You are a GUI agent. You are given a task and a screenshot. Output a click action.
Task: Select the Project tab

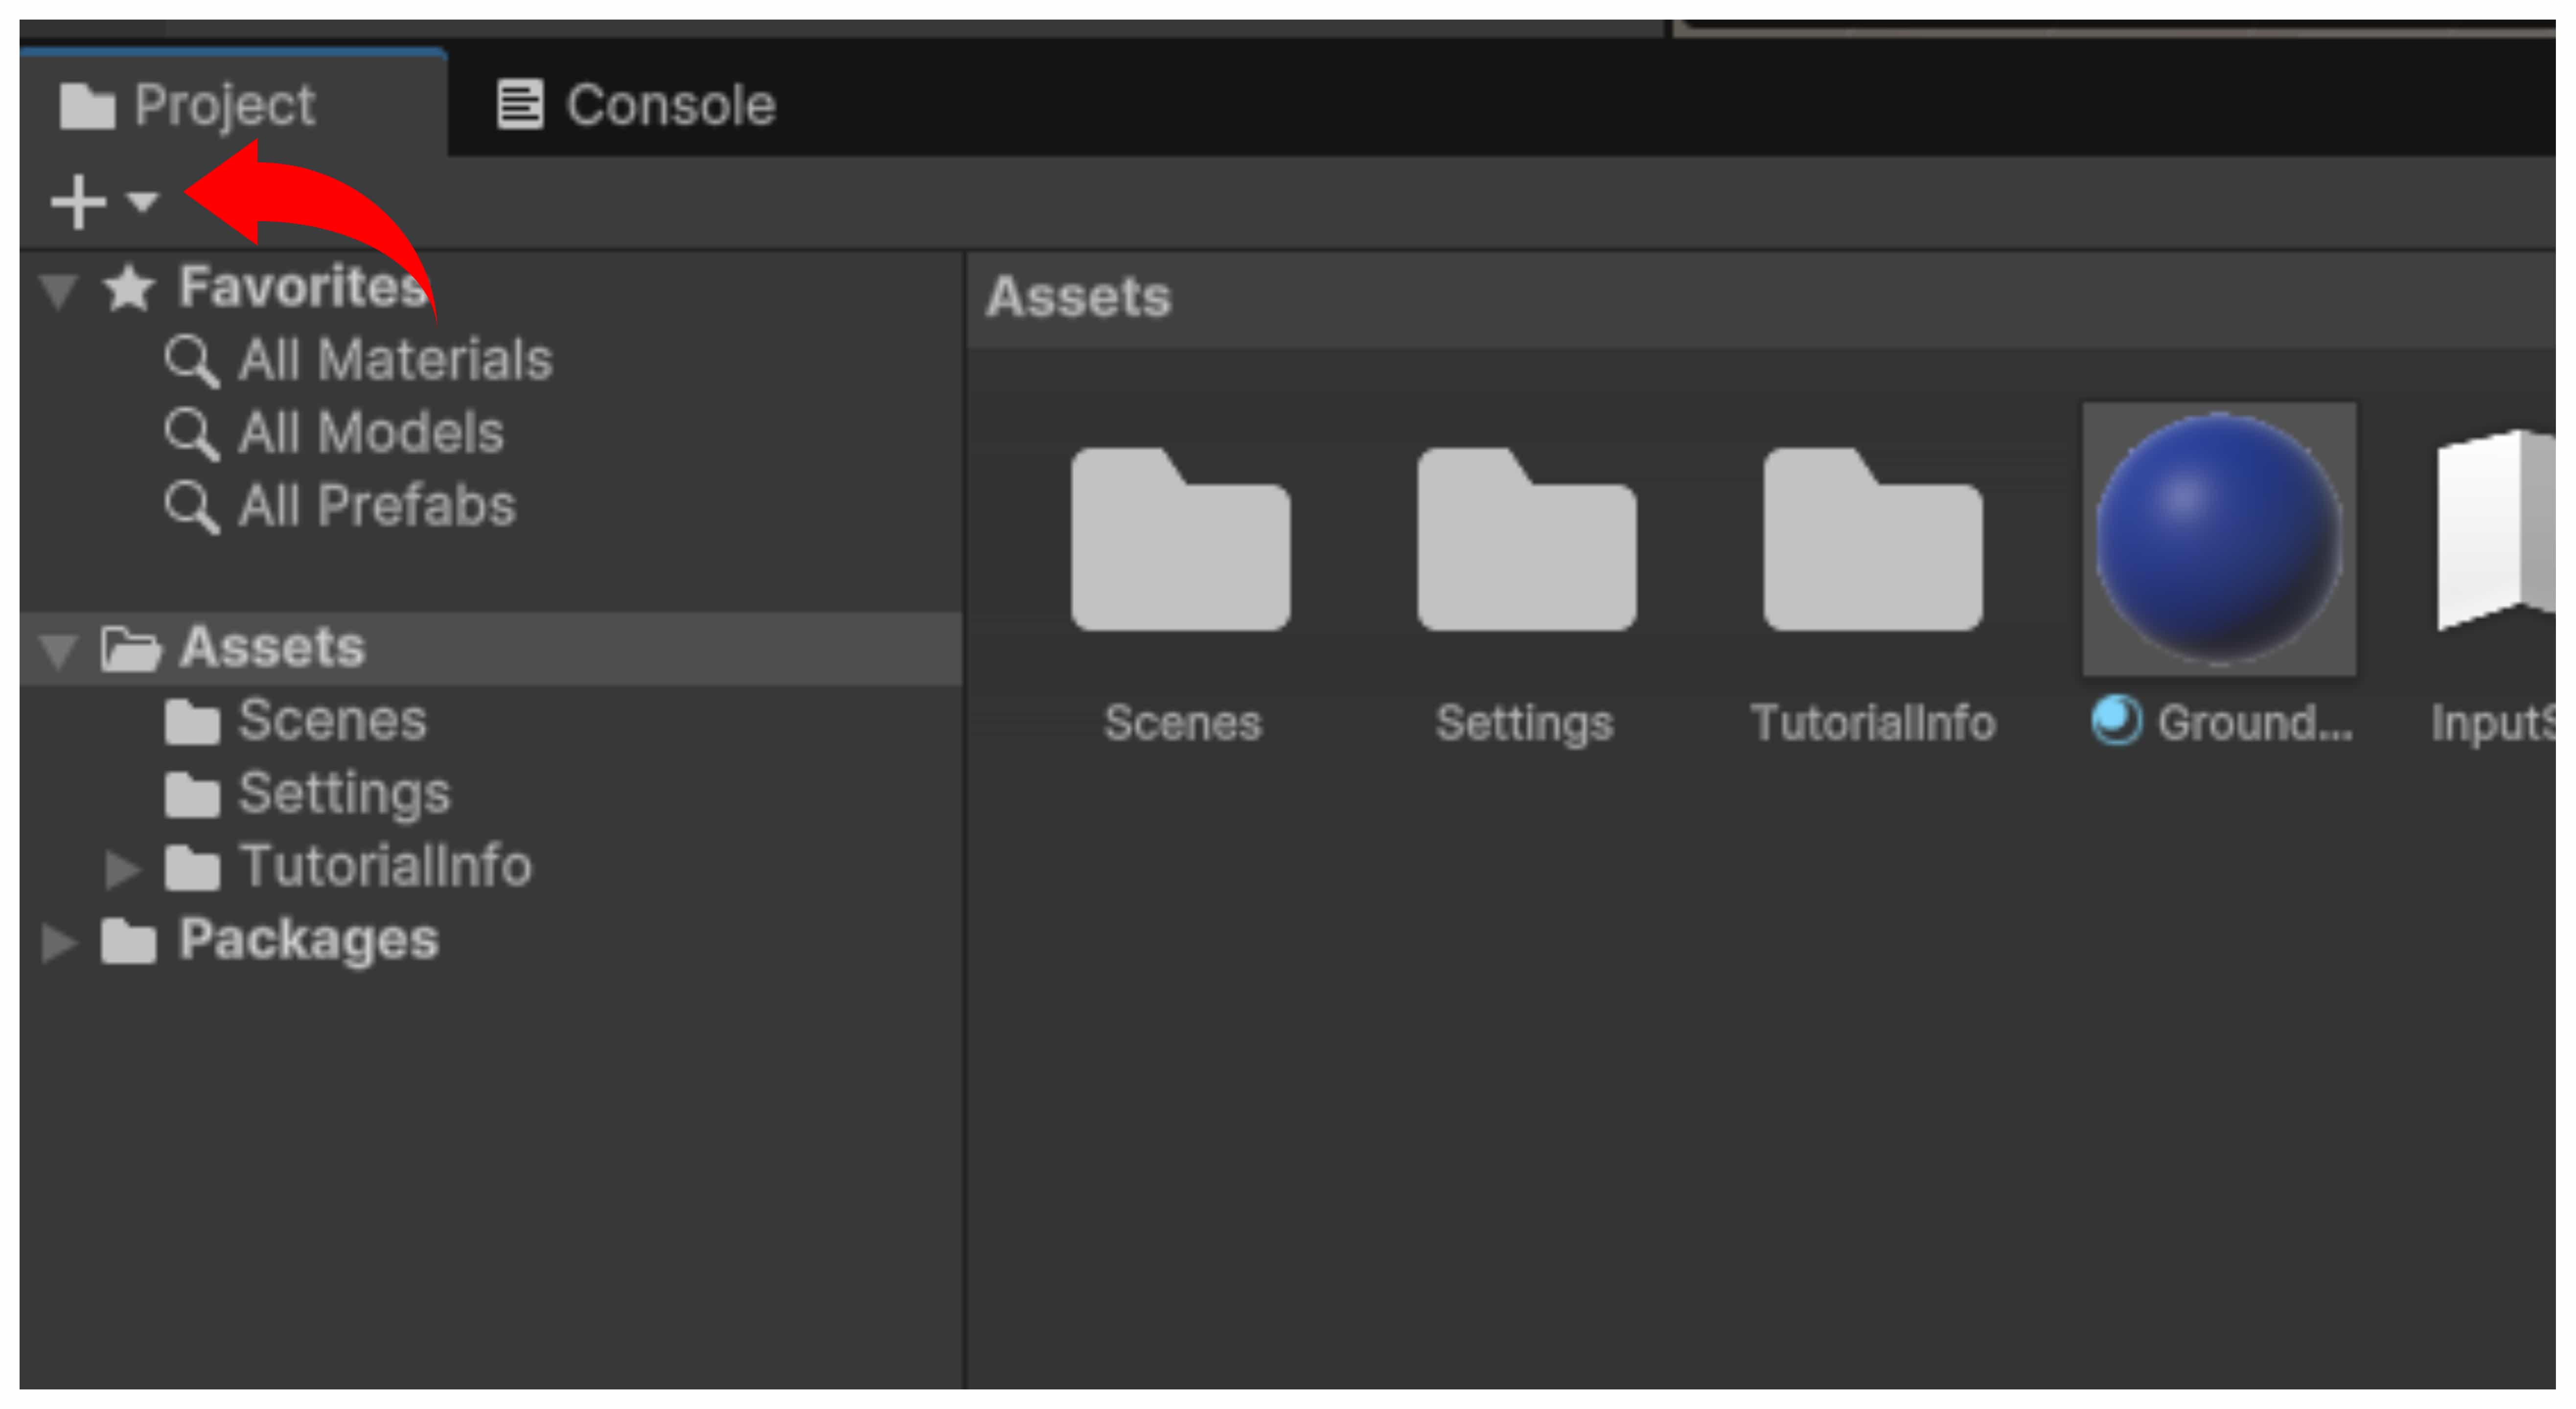pos(188,105)
